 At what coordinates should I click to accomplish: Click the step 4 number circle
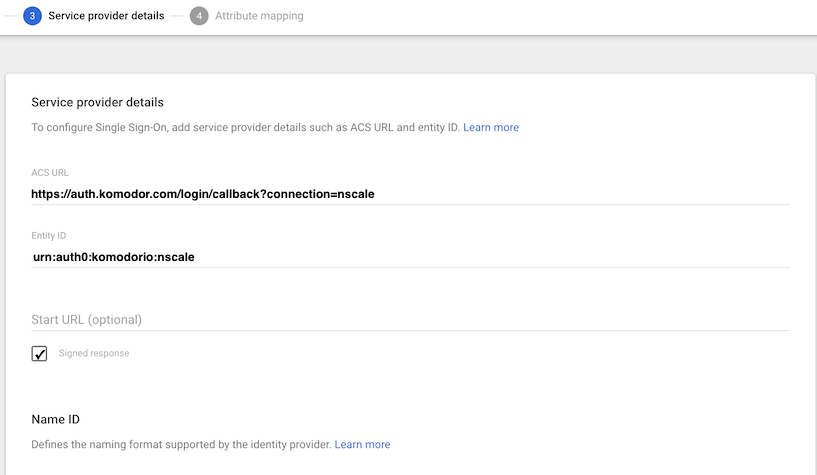click(x=199, y=16)
